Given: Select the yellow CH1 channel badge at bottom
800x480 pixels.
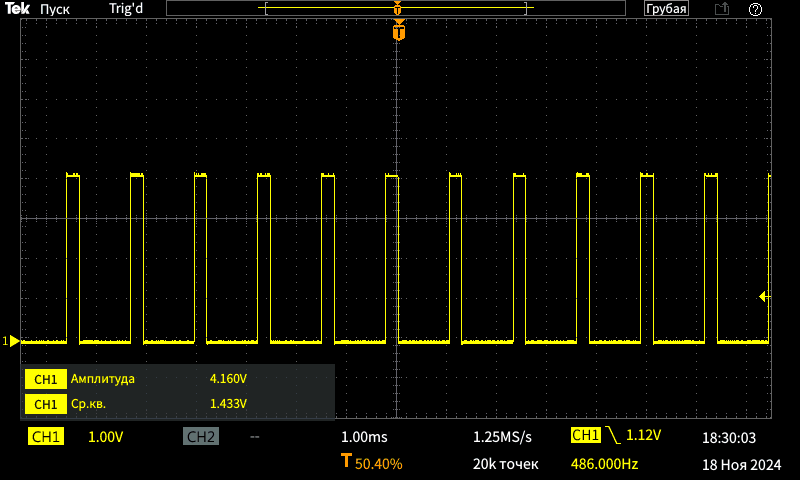Looking at the screenshot, I should (46, 437).
